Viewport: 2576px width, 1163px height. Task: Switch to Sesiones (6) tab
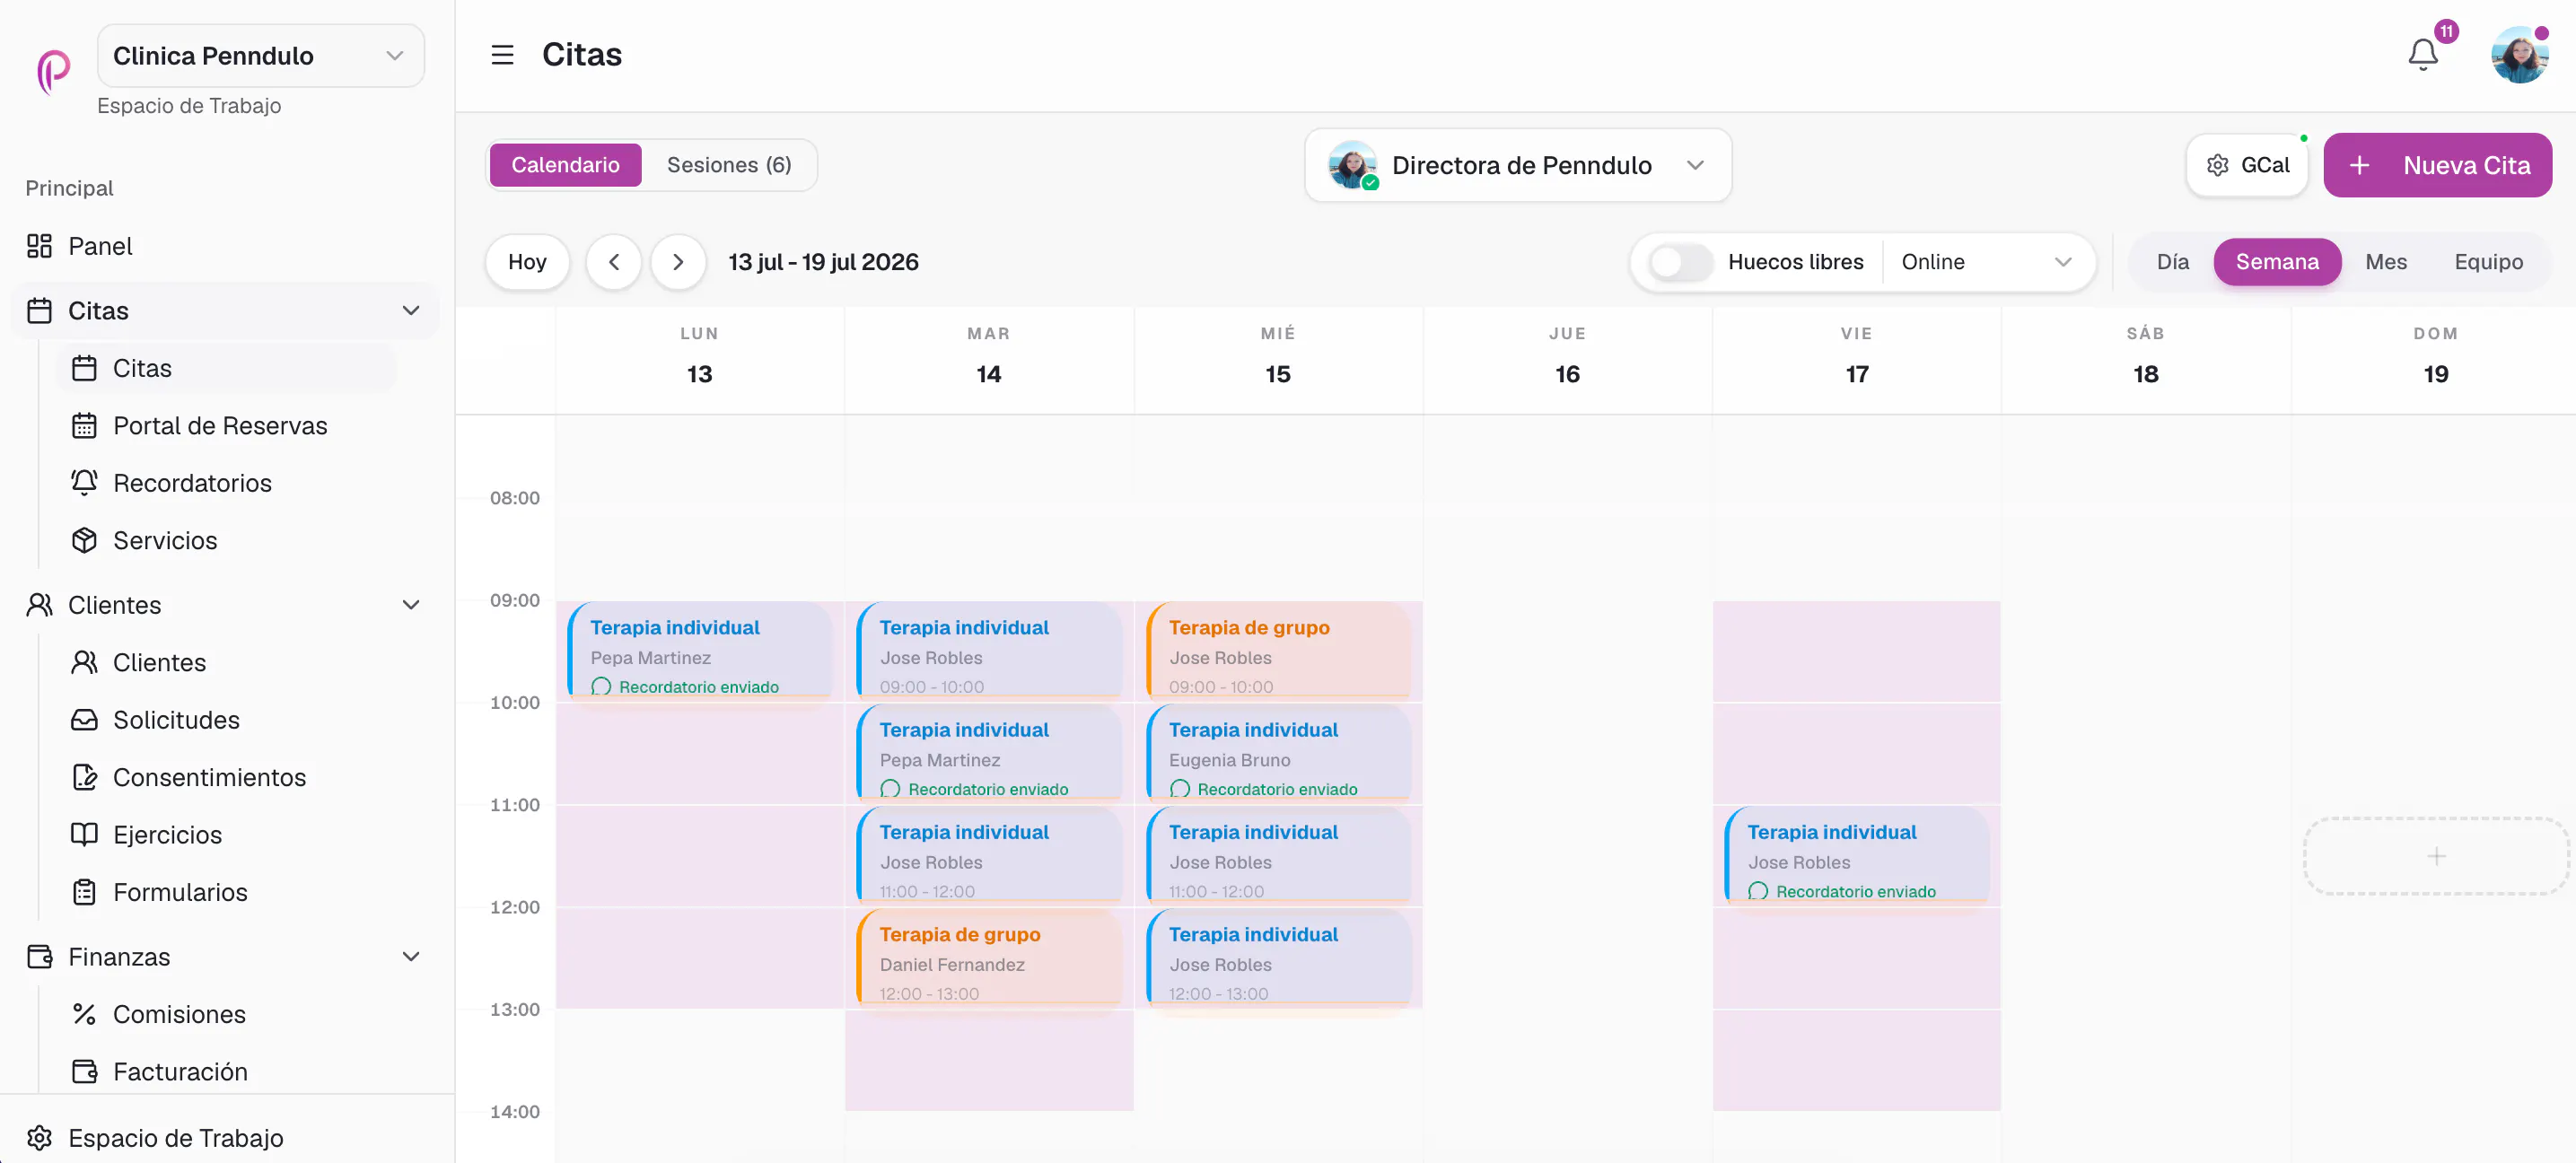(x=729, y=165)
